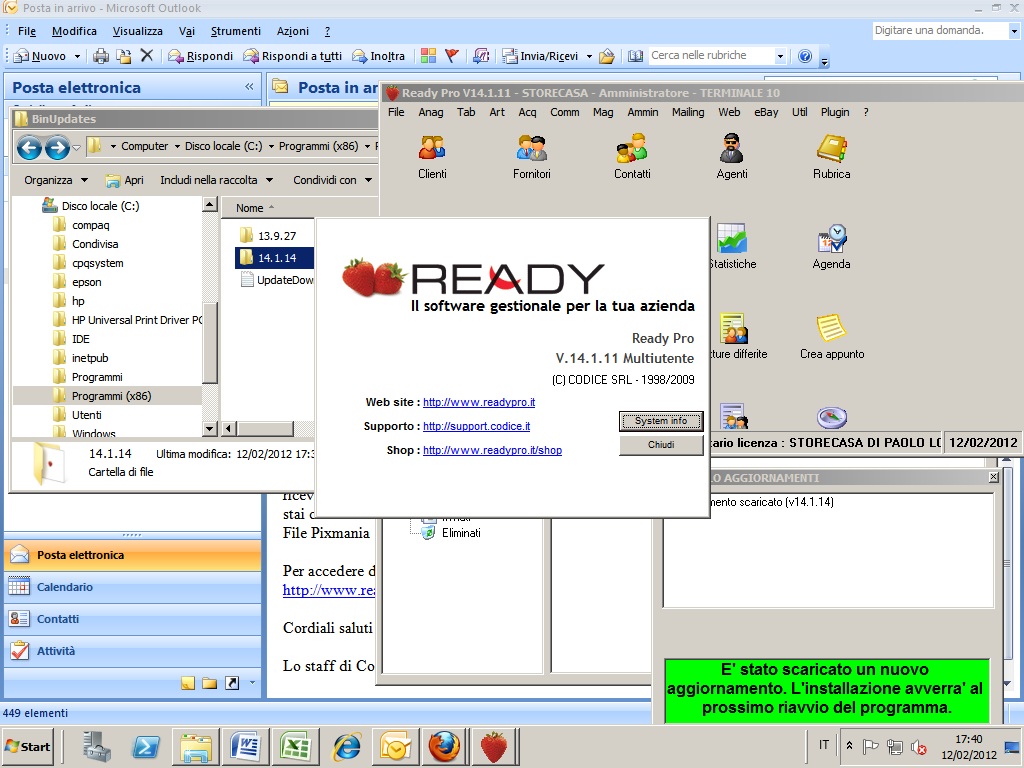The width and height of the screenshot is (1024, 768).
Task: Open the Organizza dropdown in Explorer
Action: (x=56, y=180)
